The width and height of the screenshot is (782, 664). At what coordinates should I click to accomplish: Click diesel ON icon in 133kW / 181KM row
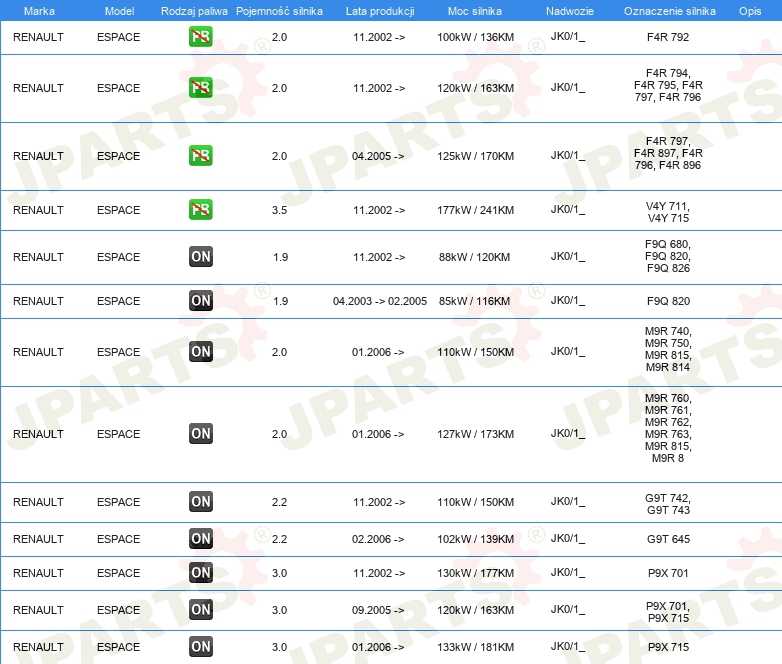coord(200,646)
